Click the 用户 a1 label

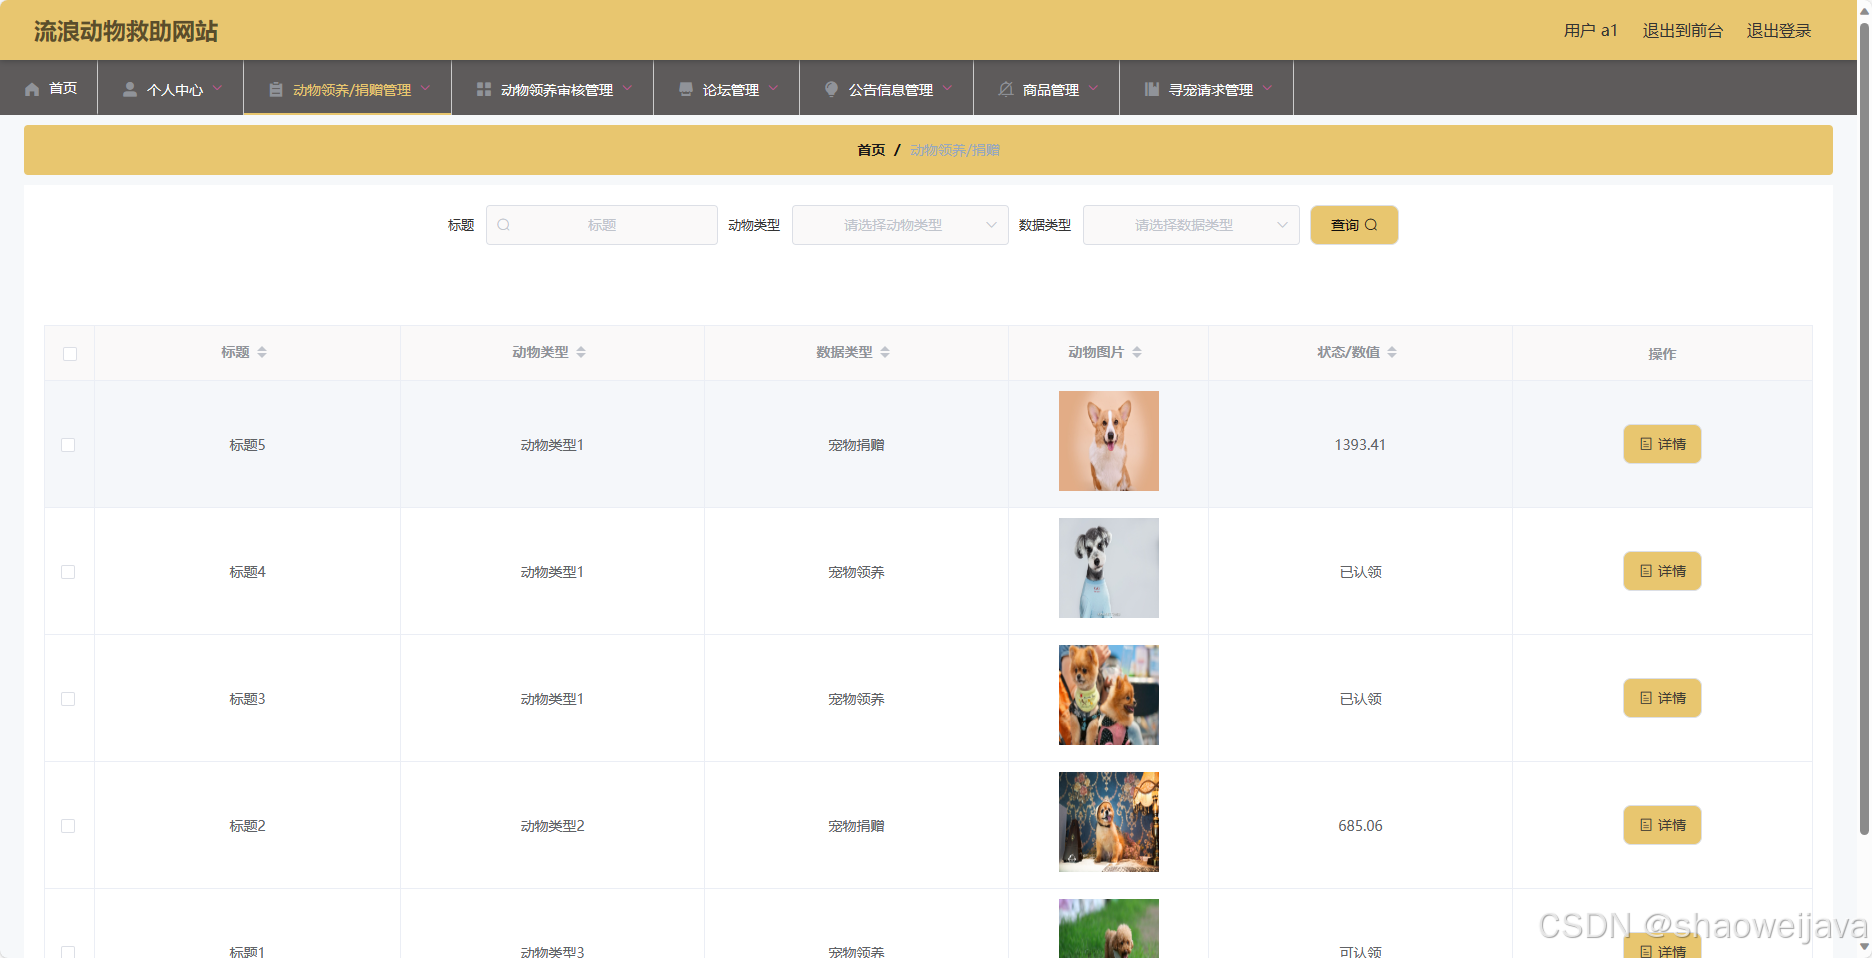(x=1590, y=31)
